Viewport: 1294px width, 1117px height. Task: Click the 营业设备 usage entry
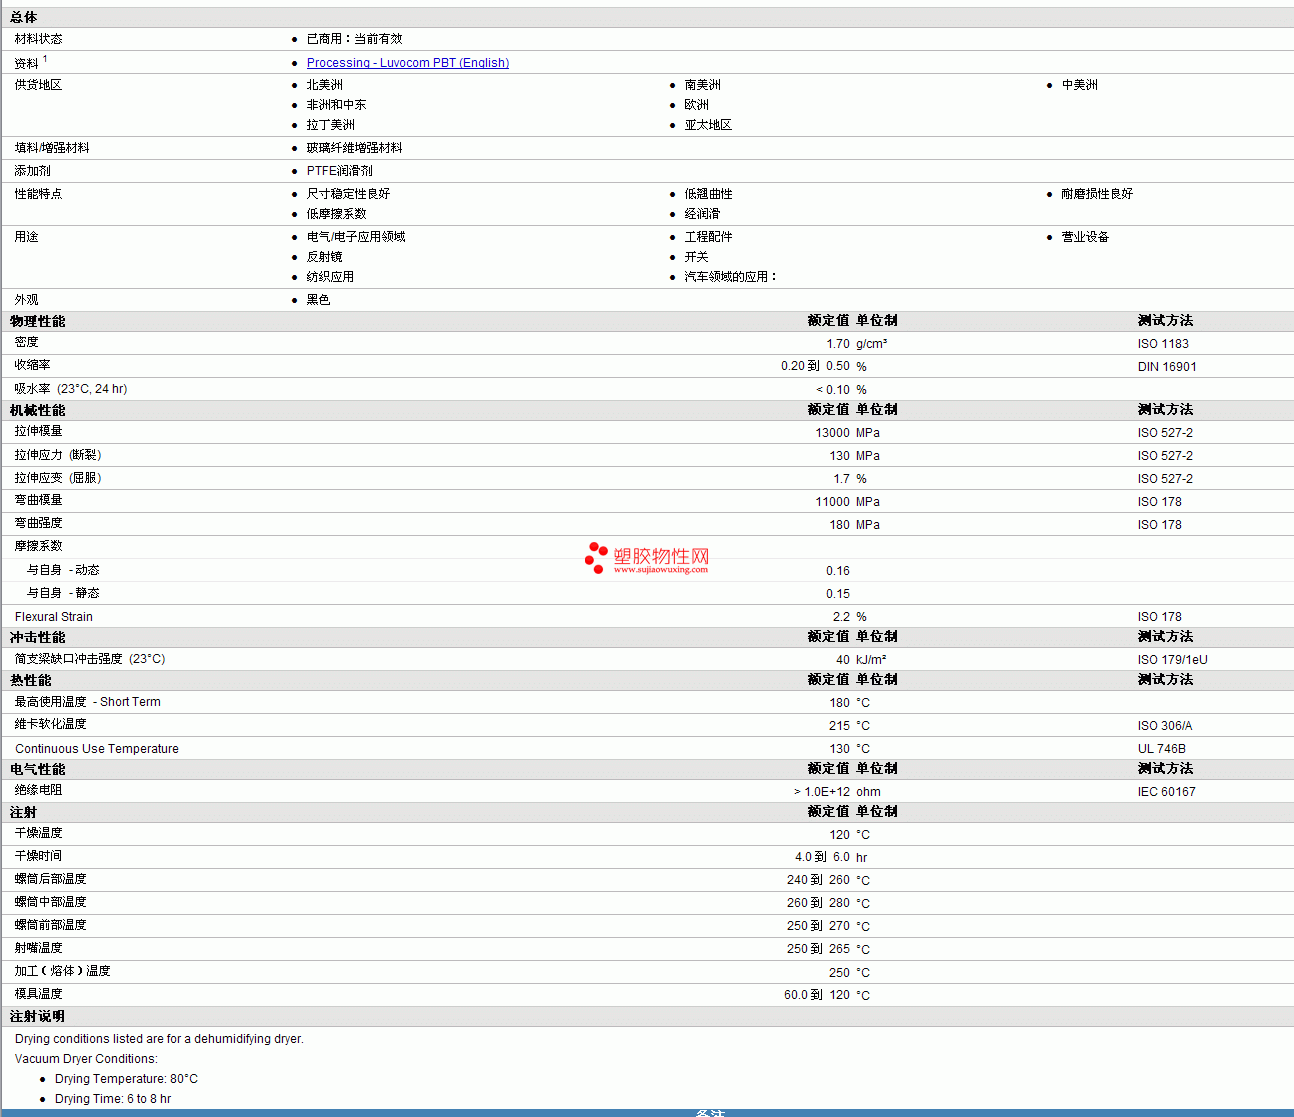[x=1085, y=237]
